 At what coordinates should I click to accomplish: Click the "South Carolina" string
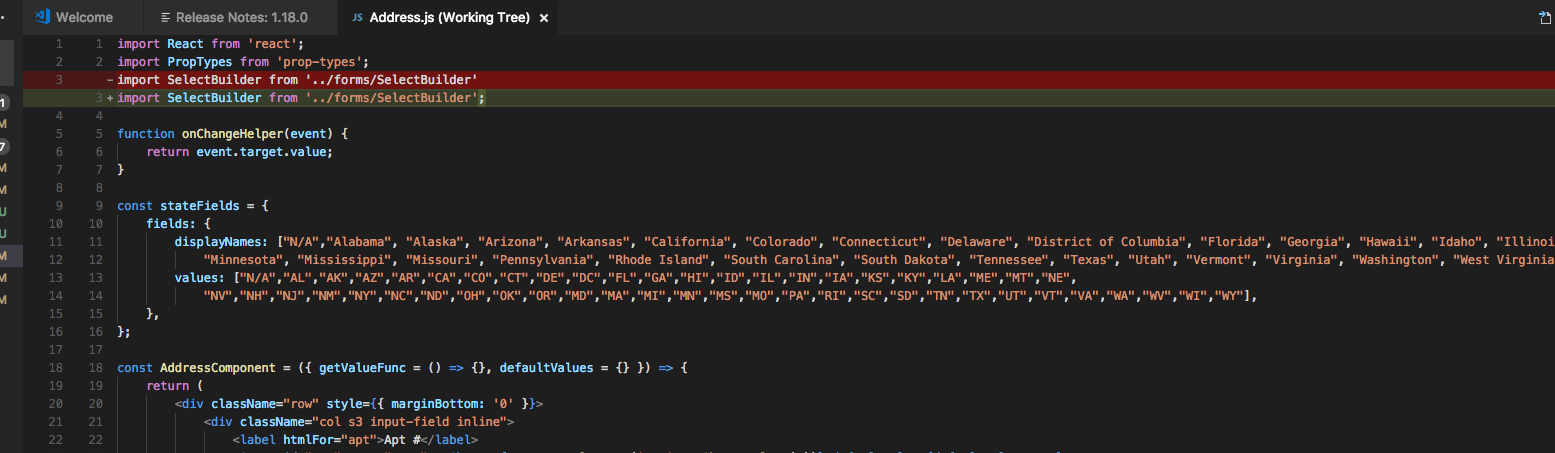781,259
